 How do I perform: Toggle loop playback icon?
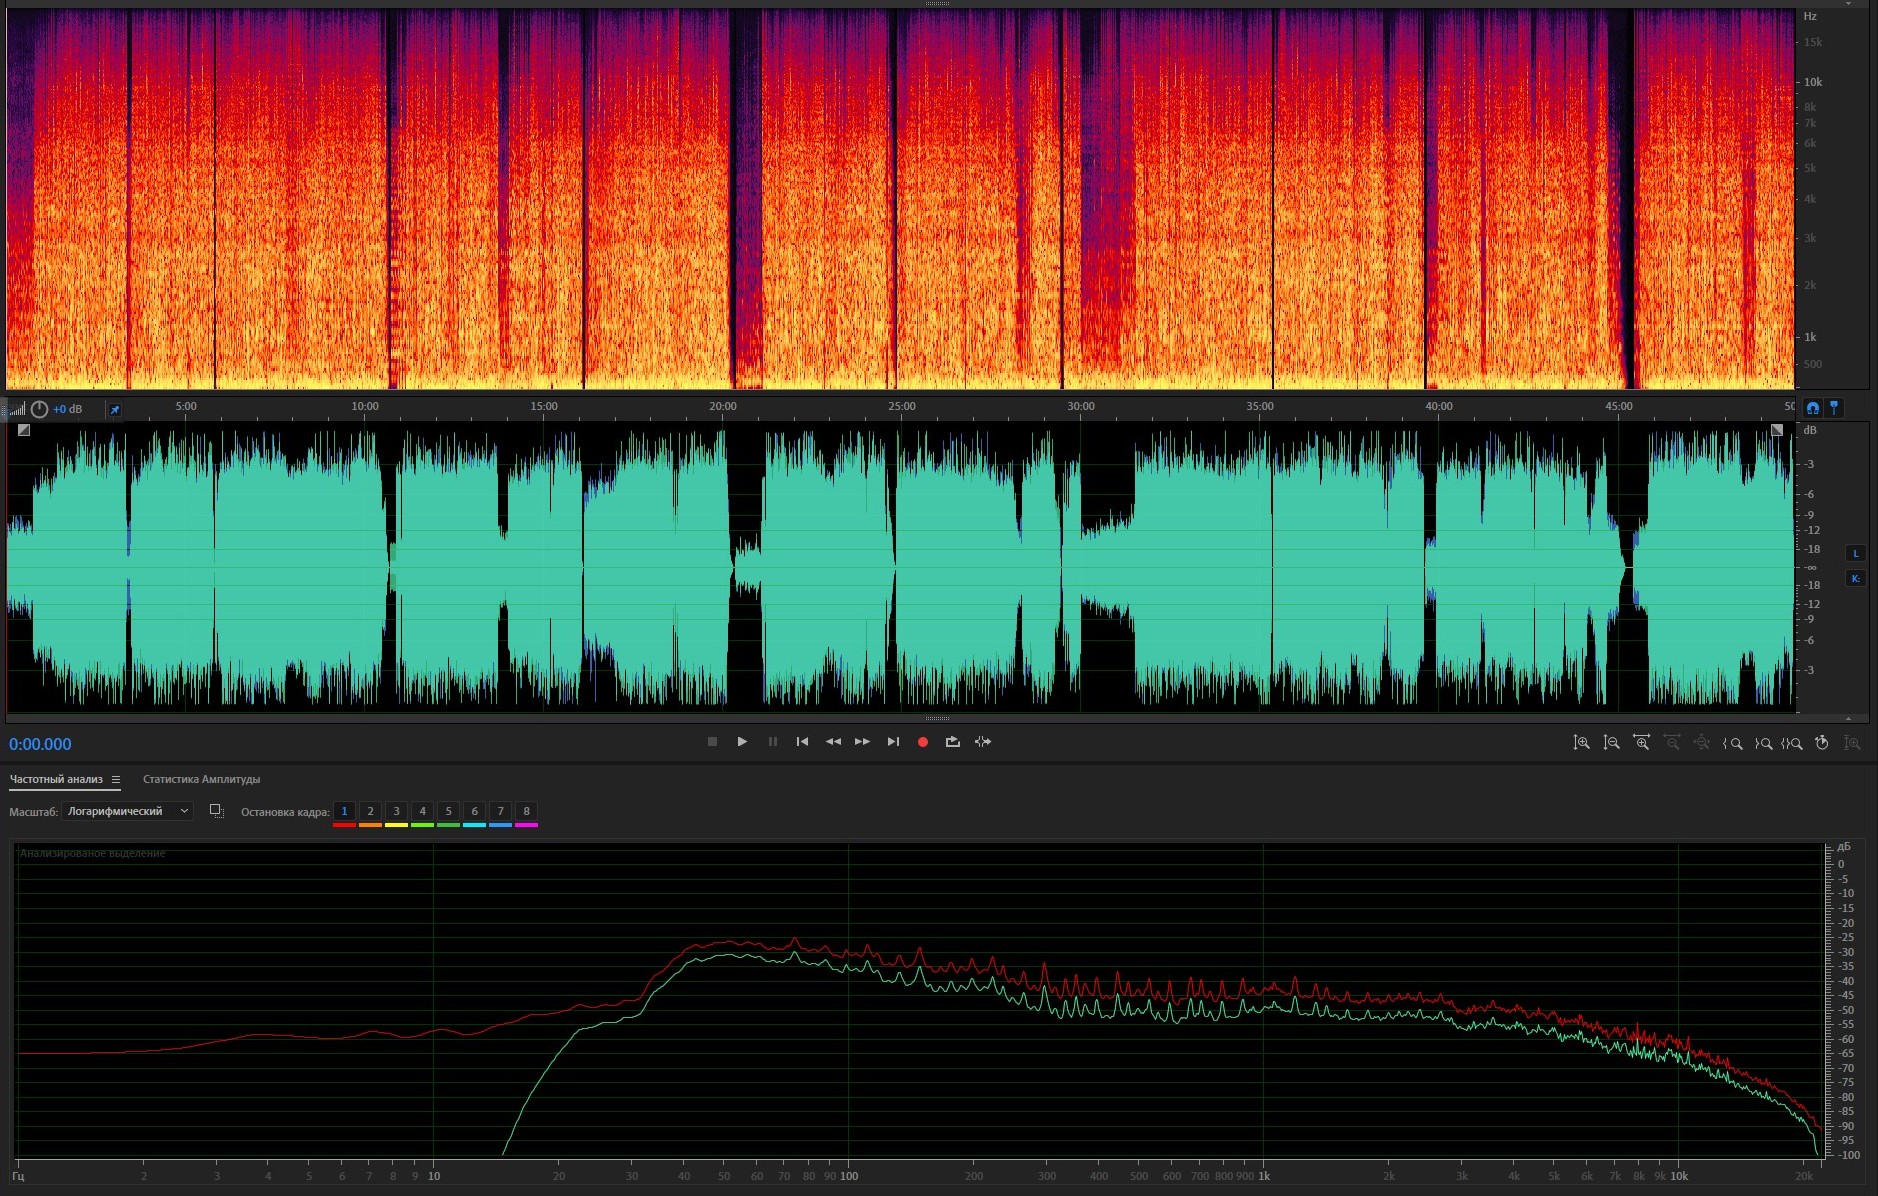tap(952, 742)
